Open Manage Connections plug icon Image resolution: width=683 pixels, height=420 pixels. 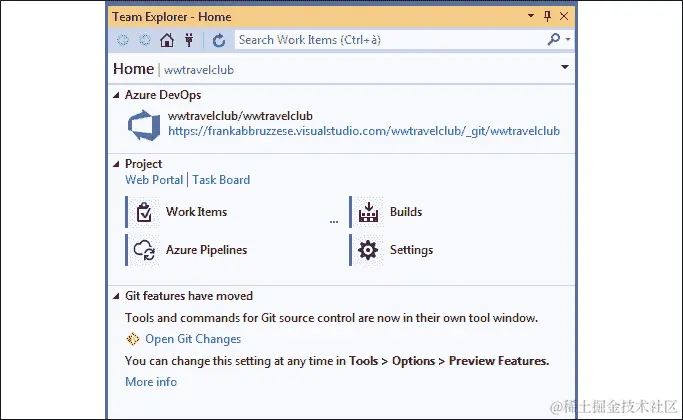pyautogui.click(x=189, y=40)
